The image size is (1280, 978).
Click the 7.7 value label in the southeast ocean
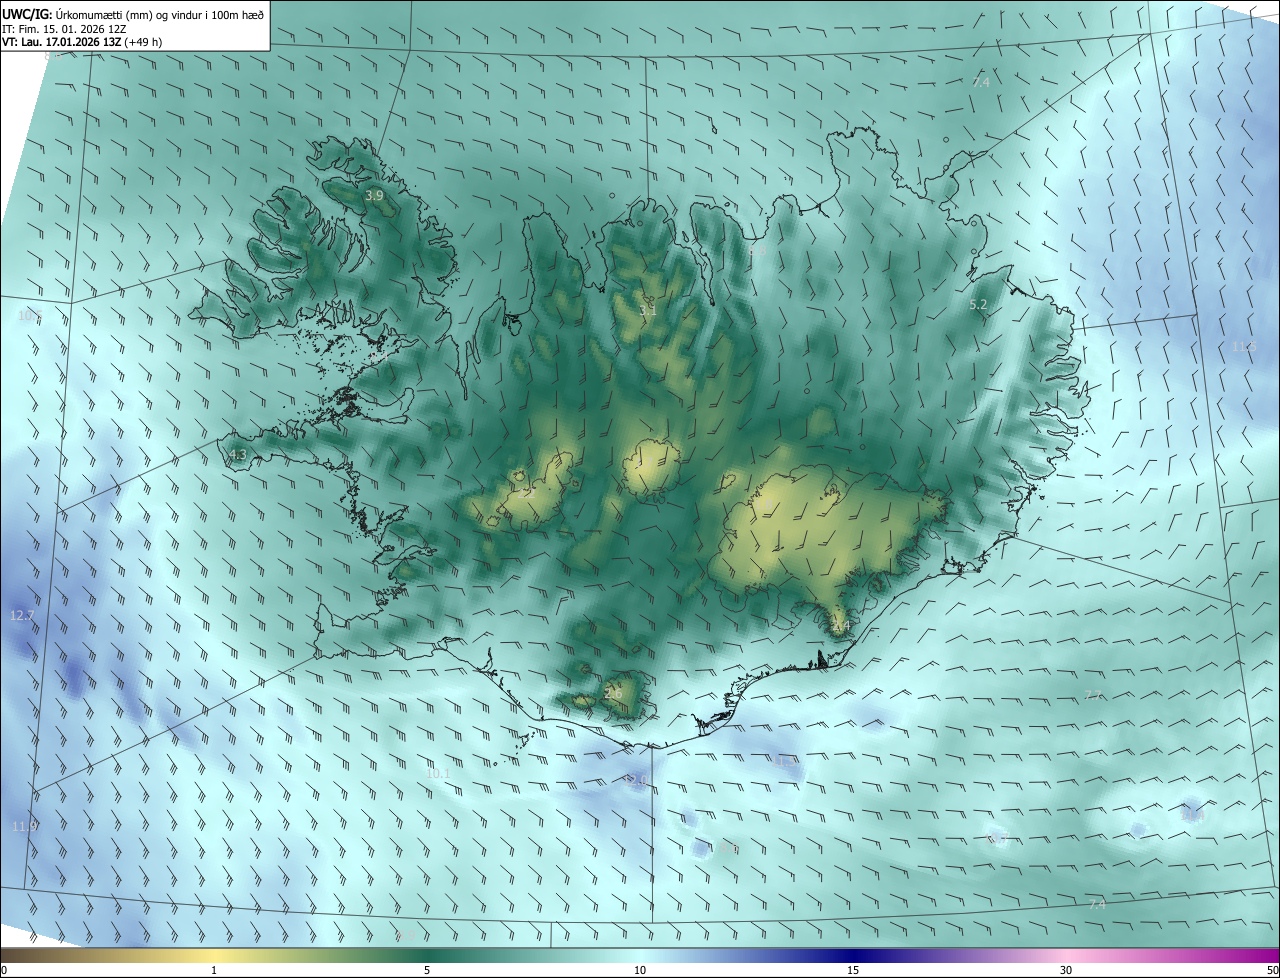click(x=1093, y=695)
